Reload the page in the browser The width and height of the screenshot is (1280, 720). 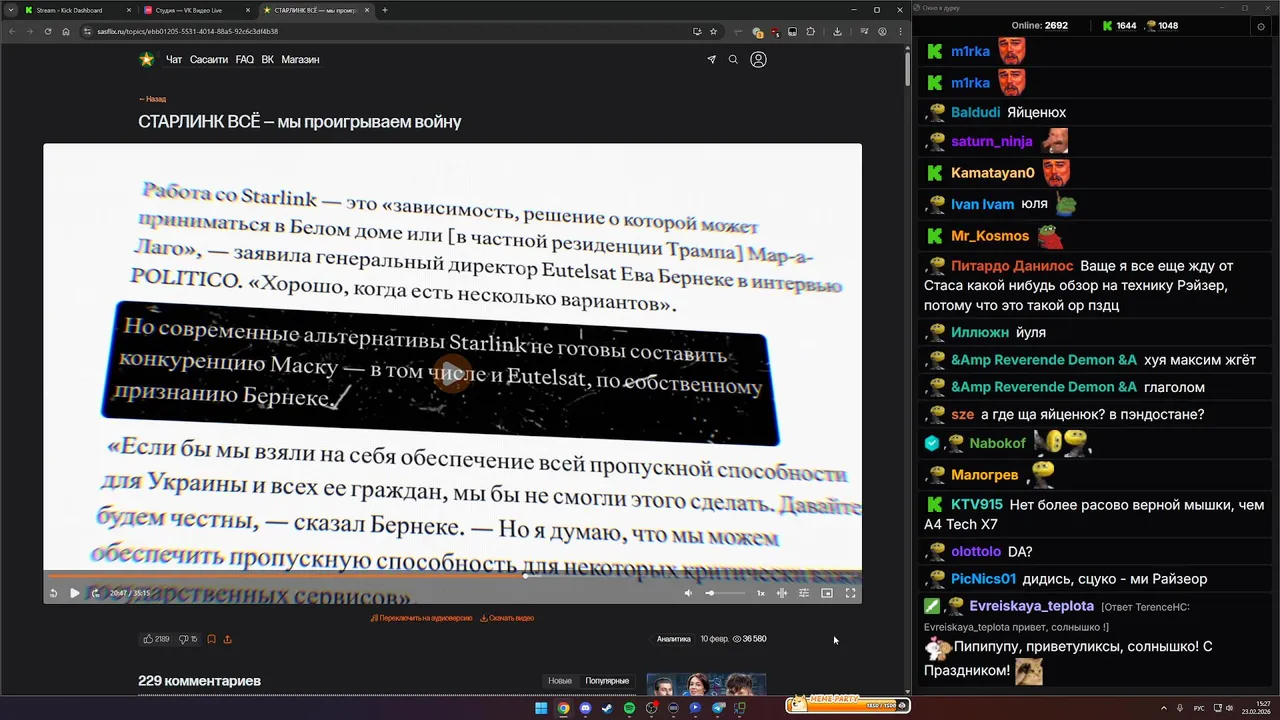coord(47,31)
